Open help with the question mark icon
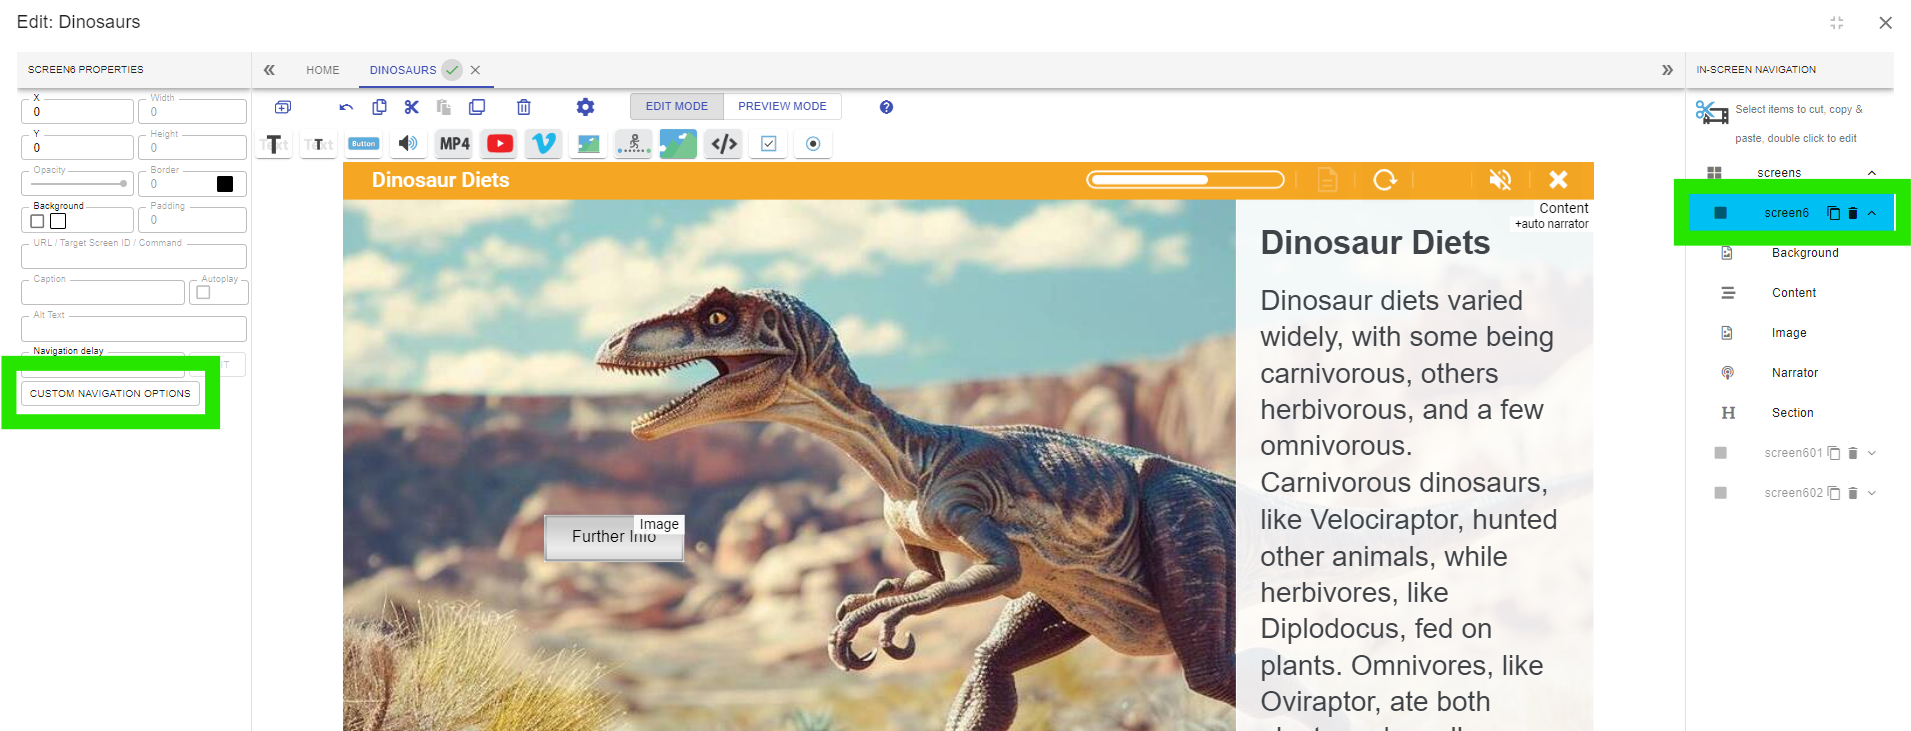Image resolution: width=1911 pixels, height=731 pixels. point(886,107)
